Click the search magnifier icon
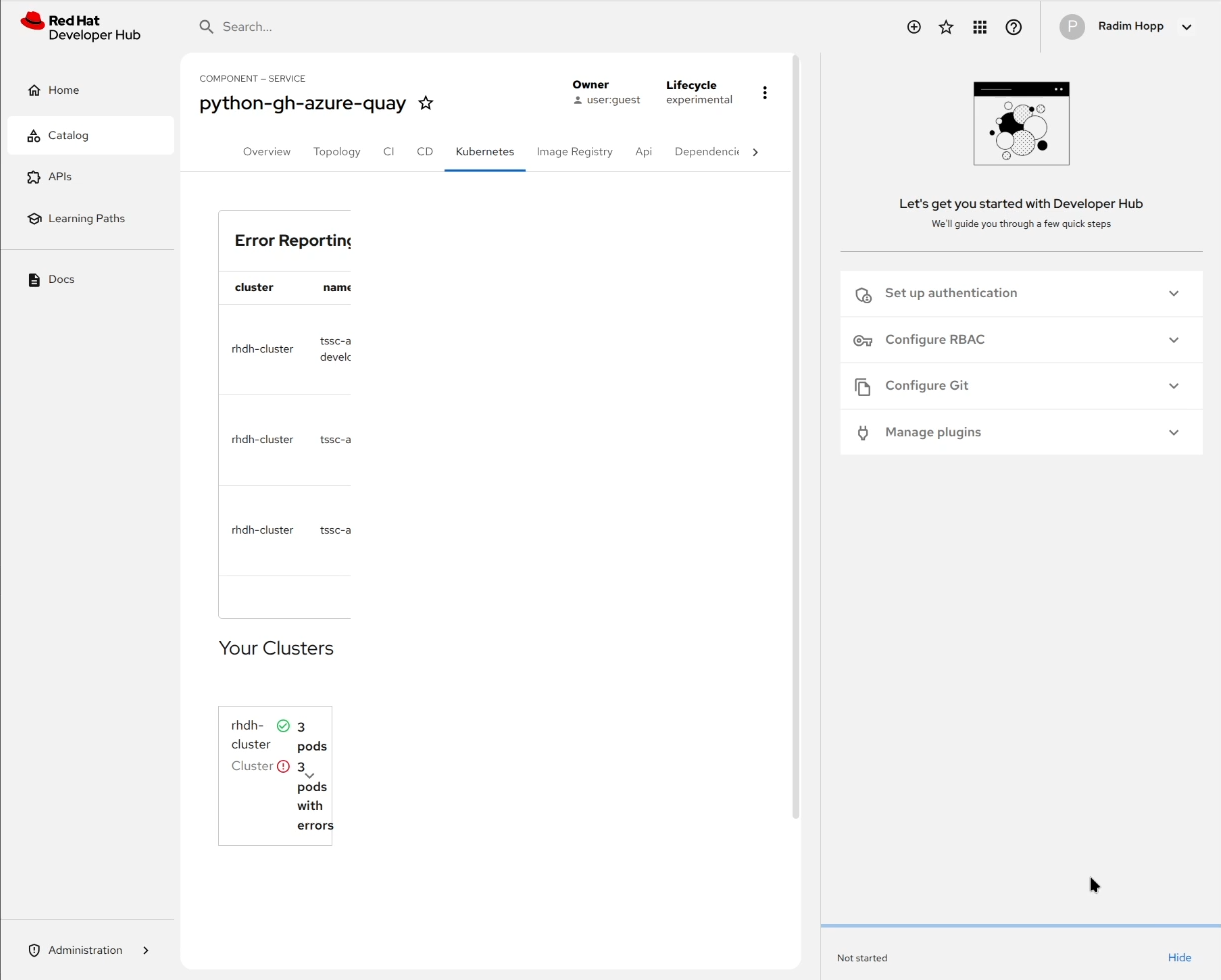Viewport: 1221px width, 980px height. (x=207, y=27)
